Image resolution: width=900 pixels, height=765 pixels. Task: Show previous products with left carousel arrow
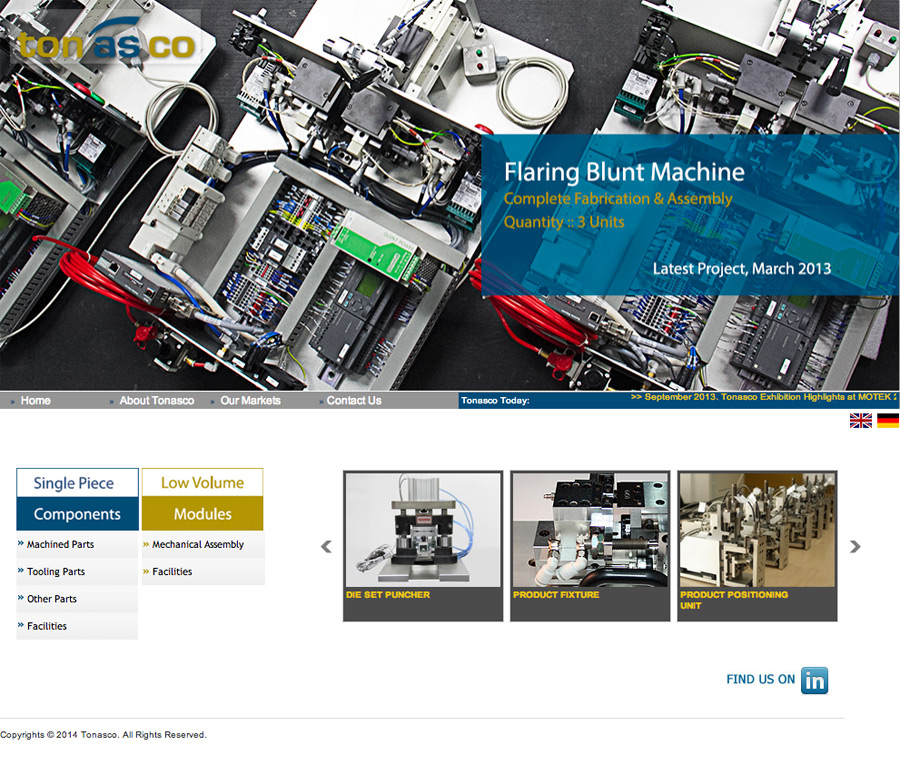[x=326, y=547]
